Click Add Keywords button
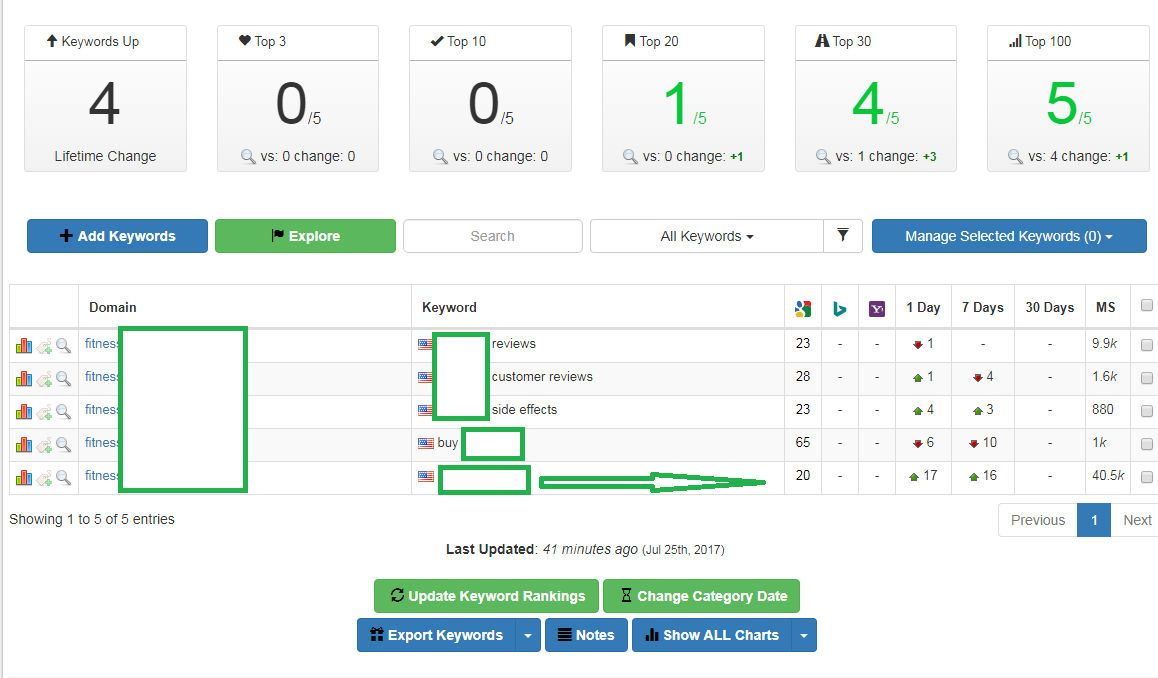 click(117, 236)
